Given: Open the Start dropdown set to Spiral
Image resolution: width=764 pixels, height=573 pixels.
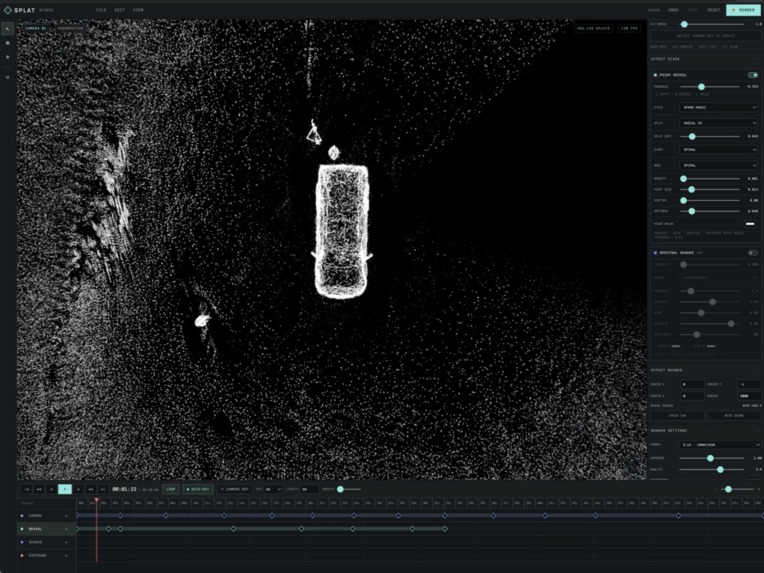Looking at the screenshot, I should click(719, 150).
